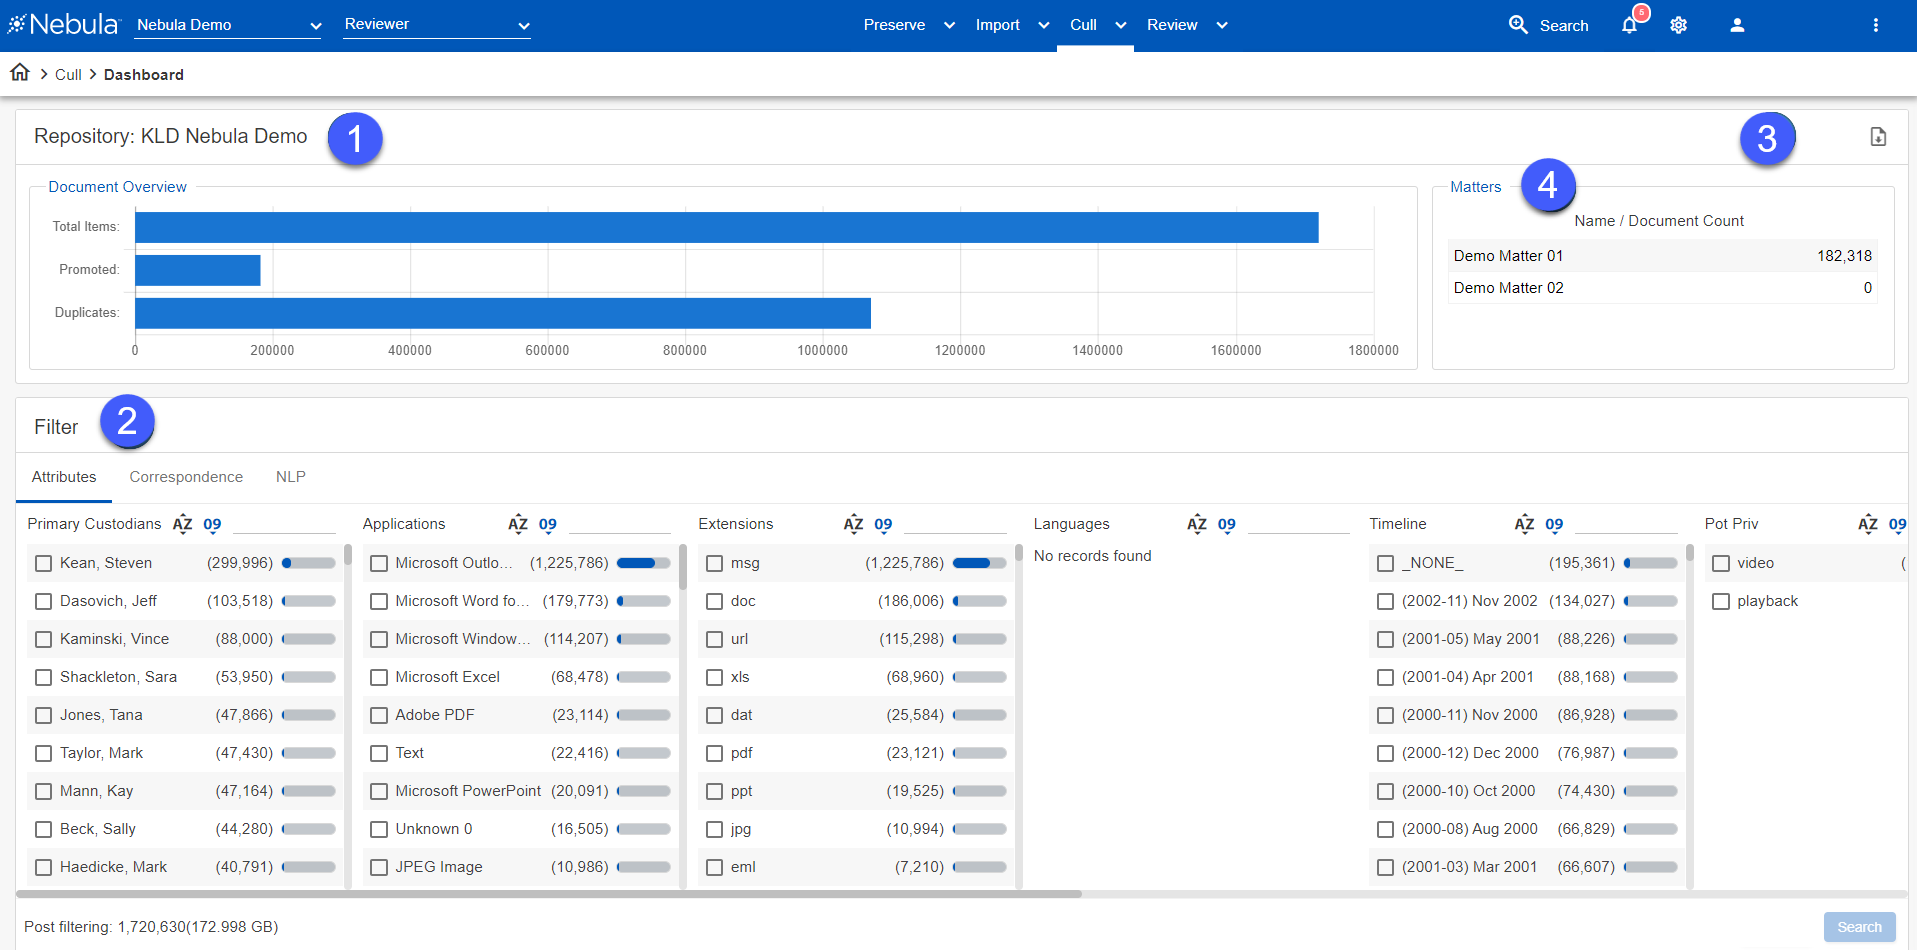Open the Demo Matter 01 row
This screenshot has width=1917, height=950.
pos(1662,256)
